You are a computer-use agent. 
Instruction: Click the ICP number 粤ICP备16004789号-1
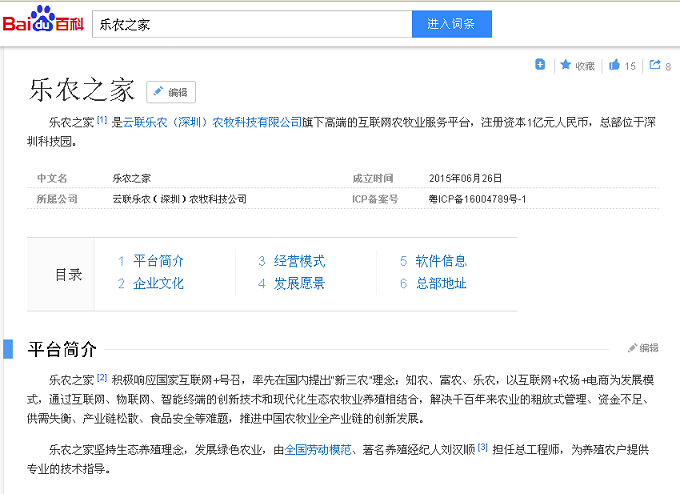[x=477, y=199]
